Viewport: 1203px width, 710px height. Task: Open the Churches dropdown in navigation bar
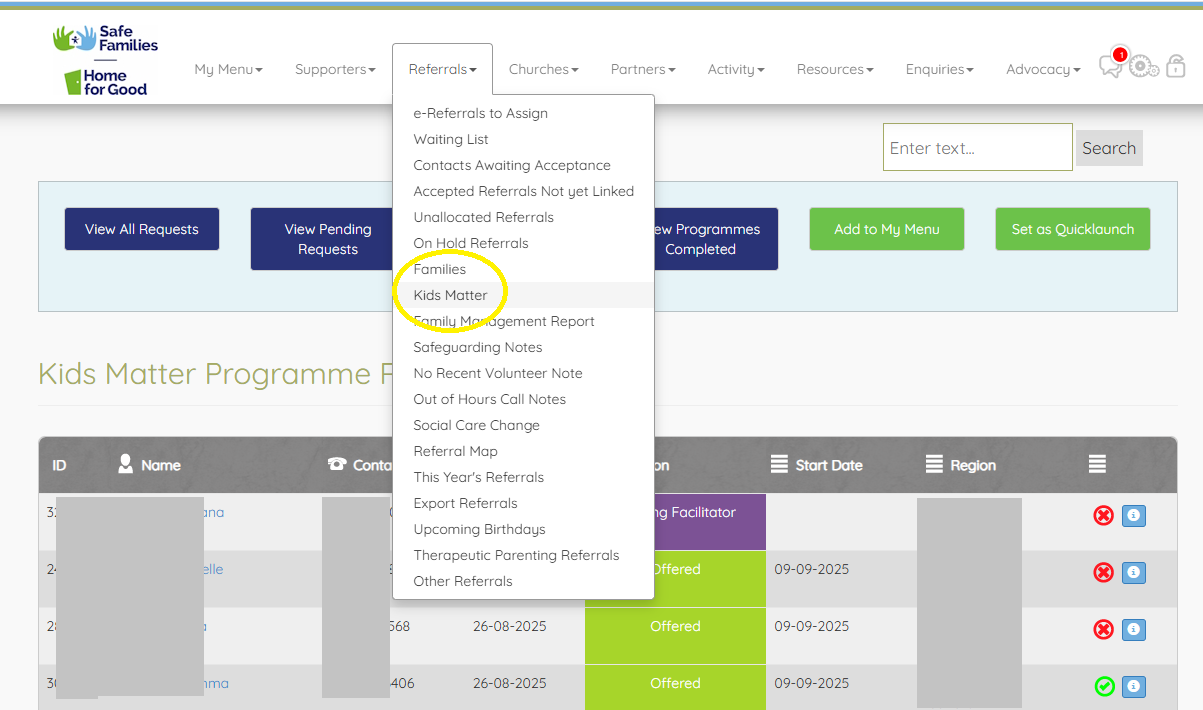pyautogui.click(x=543, y=69)
